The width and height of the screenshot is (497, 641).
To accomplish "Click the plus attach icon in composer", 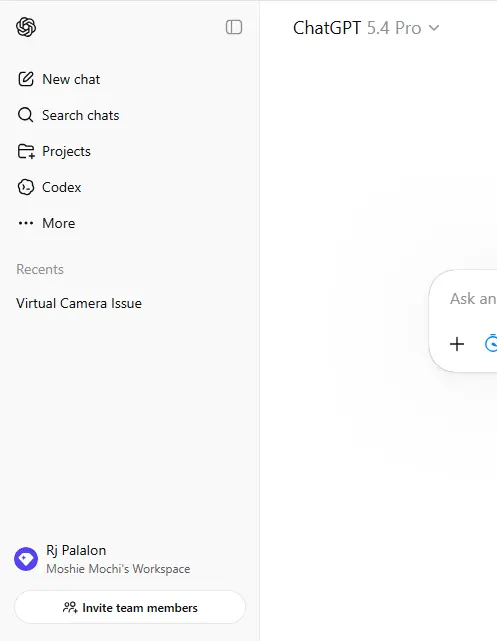I will click(457, 344).
